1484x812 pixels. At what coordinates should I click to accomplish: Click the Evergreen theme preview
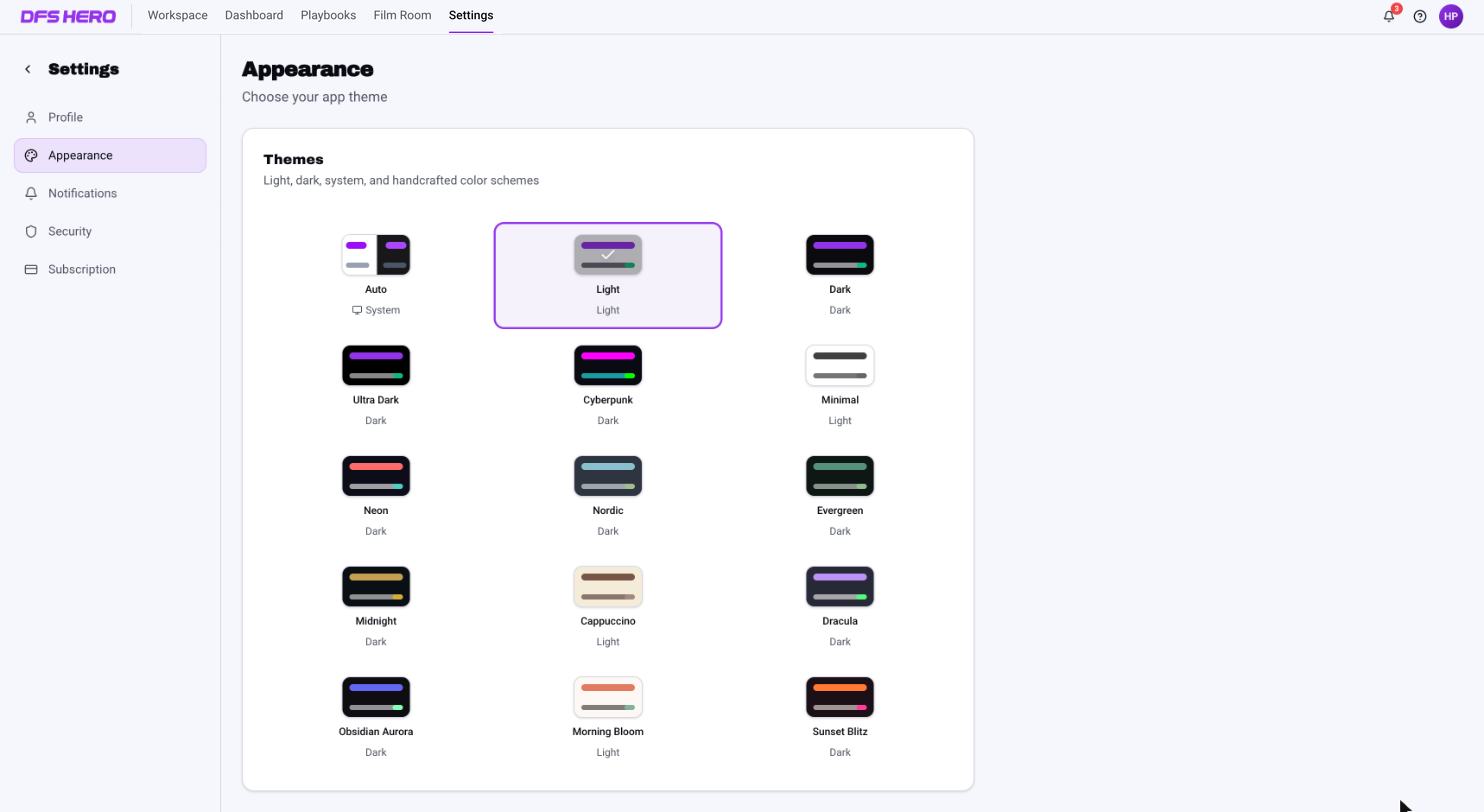840,476
